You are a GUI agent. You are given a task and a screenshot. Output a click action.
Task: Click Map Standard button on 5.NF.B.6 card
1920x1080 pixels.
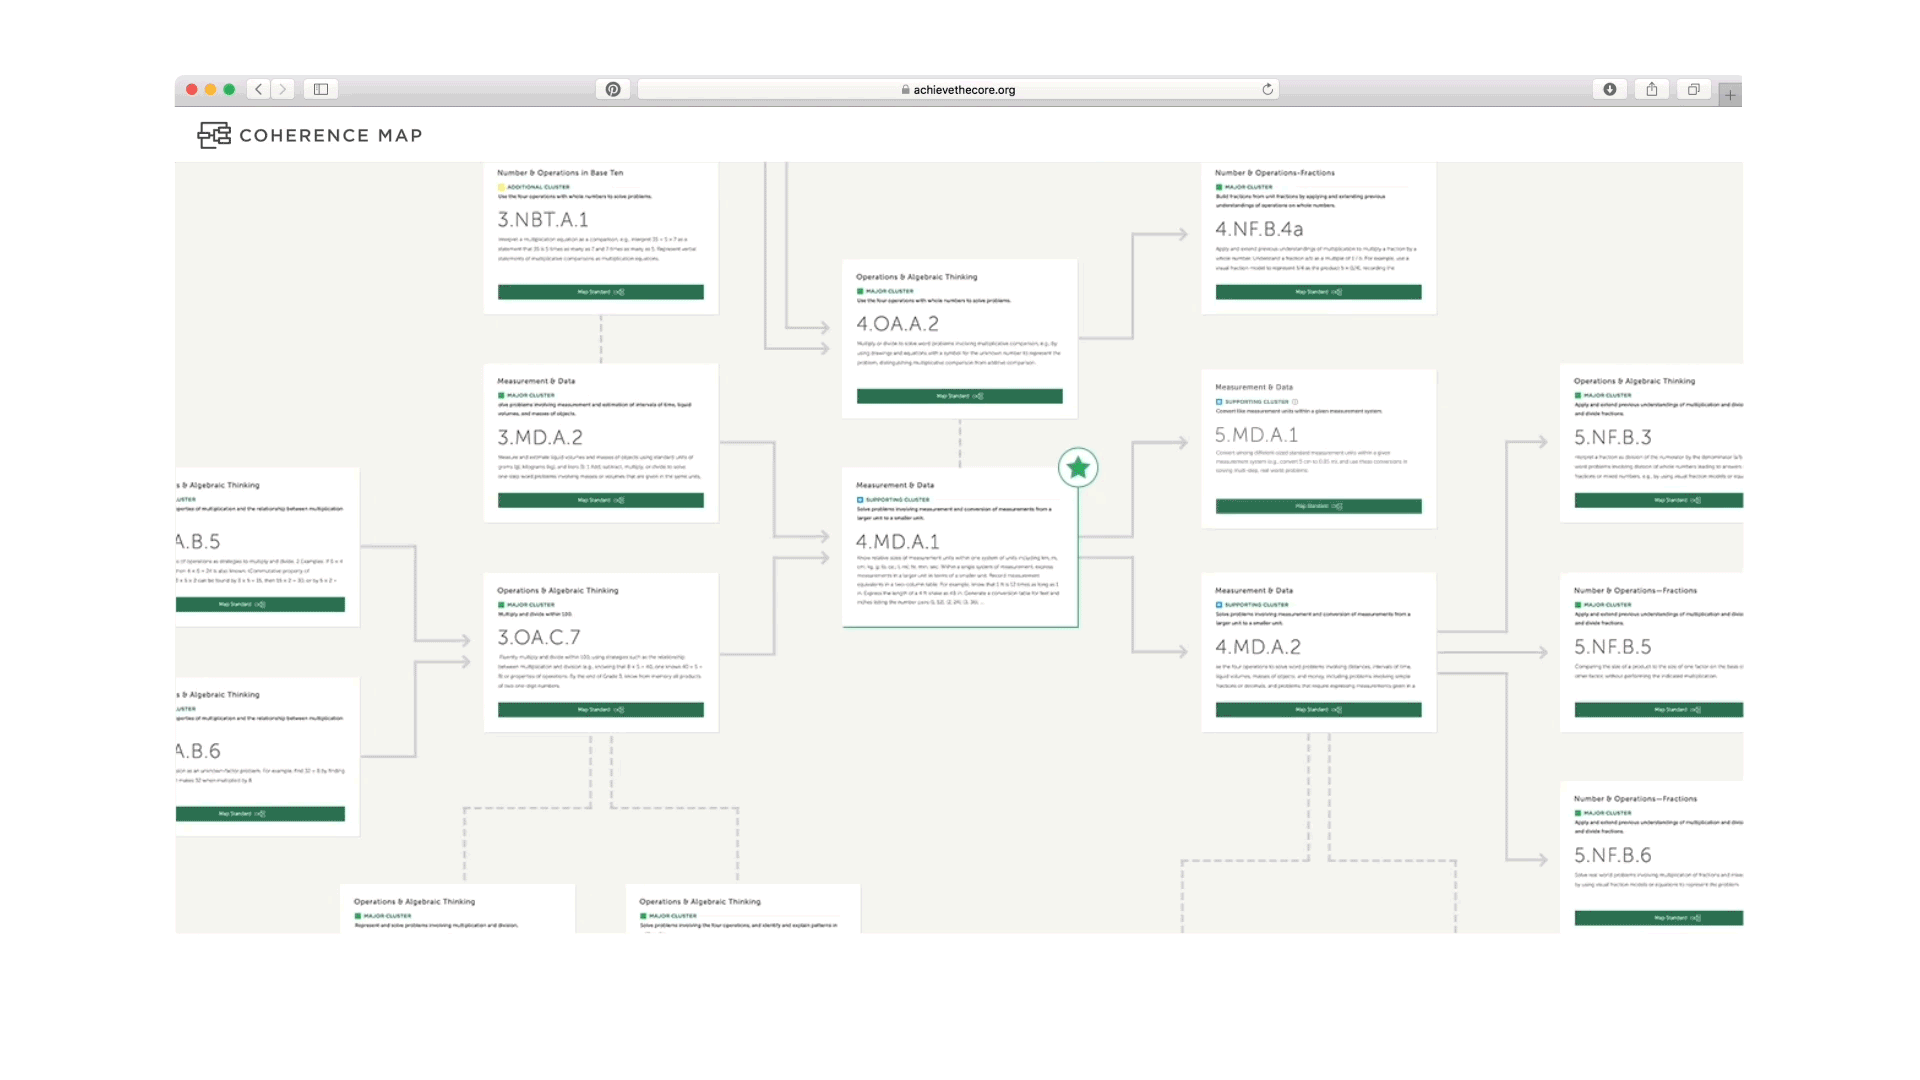point(1659,918)
